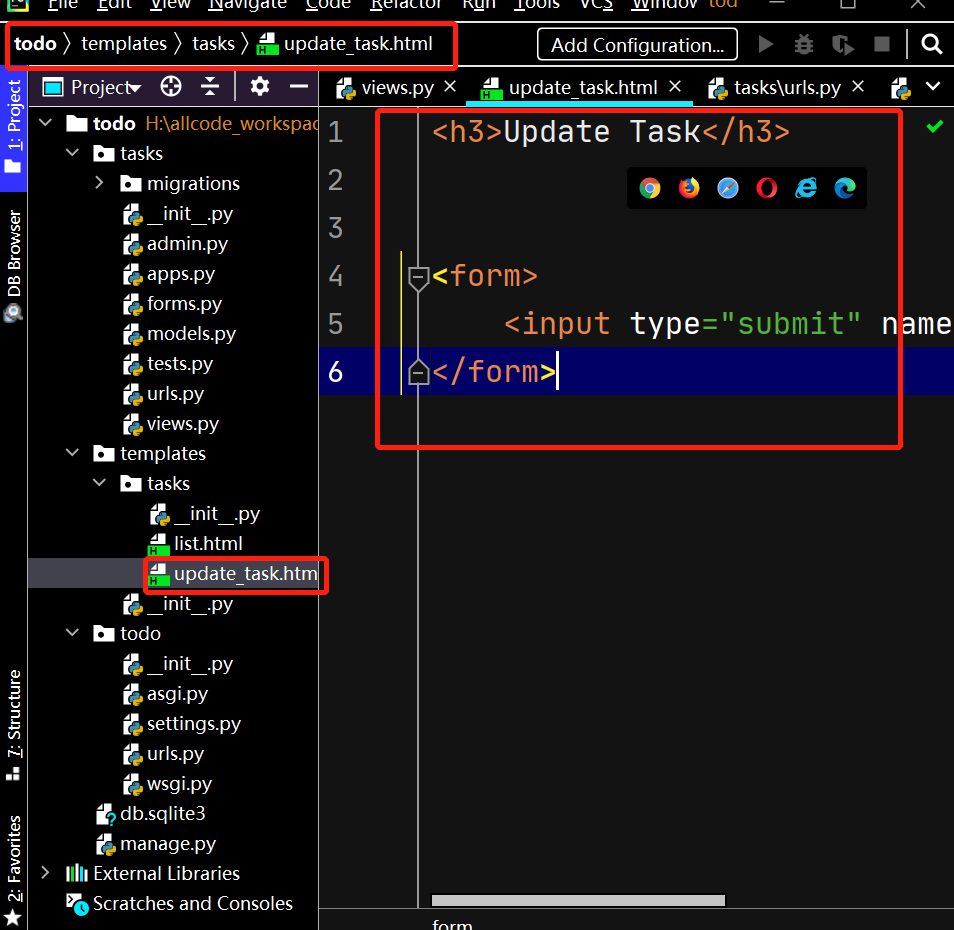
Task: Click the locate/scroll-from-source target icon
Action: tap(171, 87)
